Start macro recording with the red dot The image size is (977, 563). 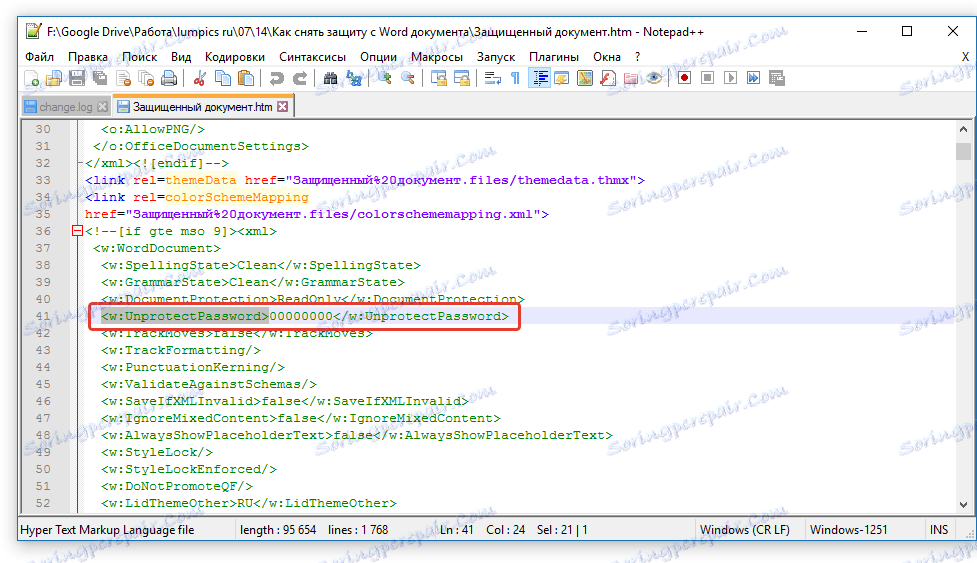click(x=684, y=78)
